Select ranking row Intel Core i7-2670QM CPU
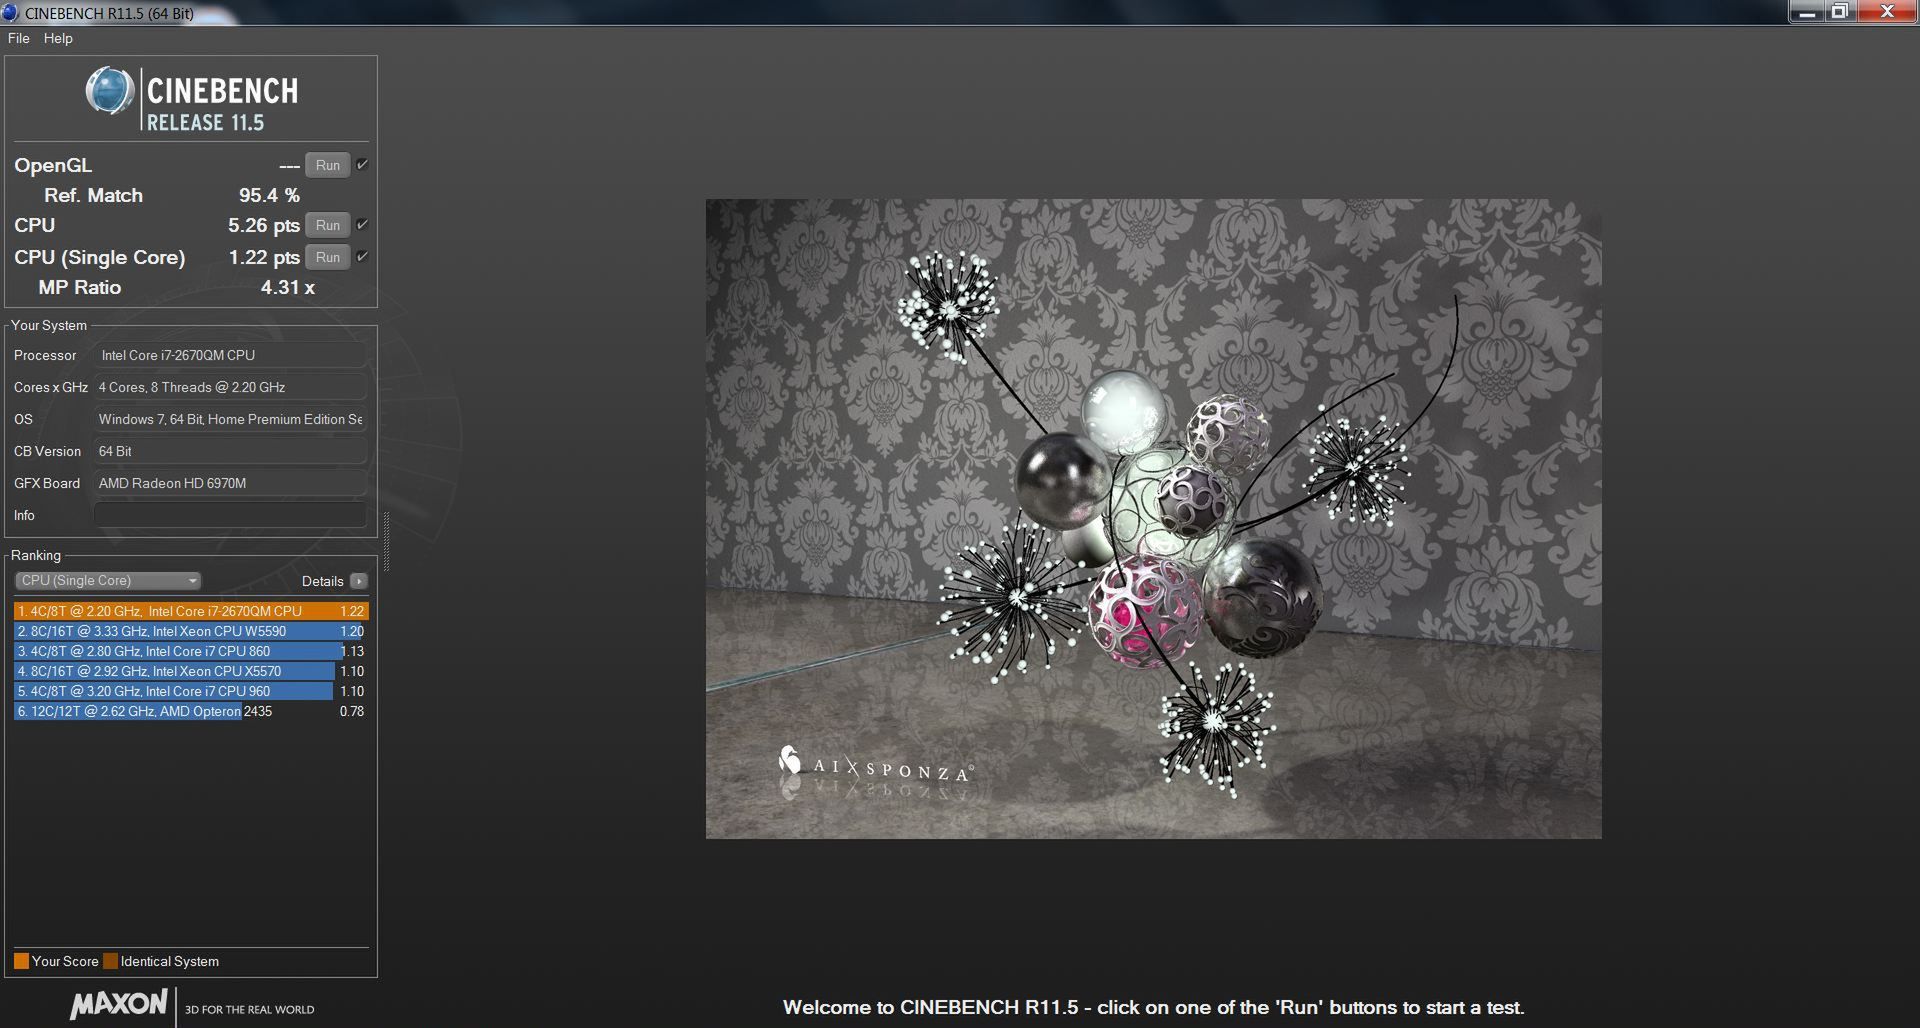 (x=191, y=611)
